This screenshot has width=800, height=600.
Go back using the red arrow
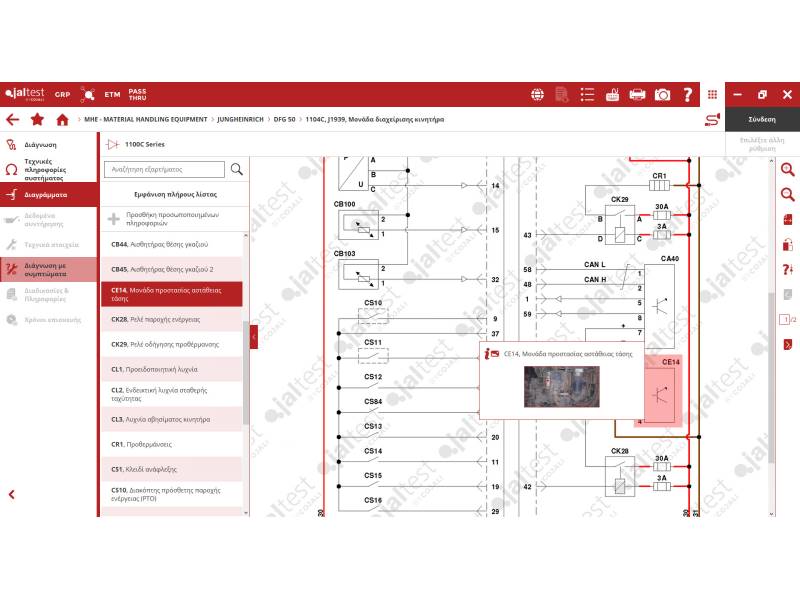click(12, 119)
